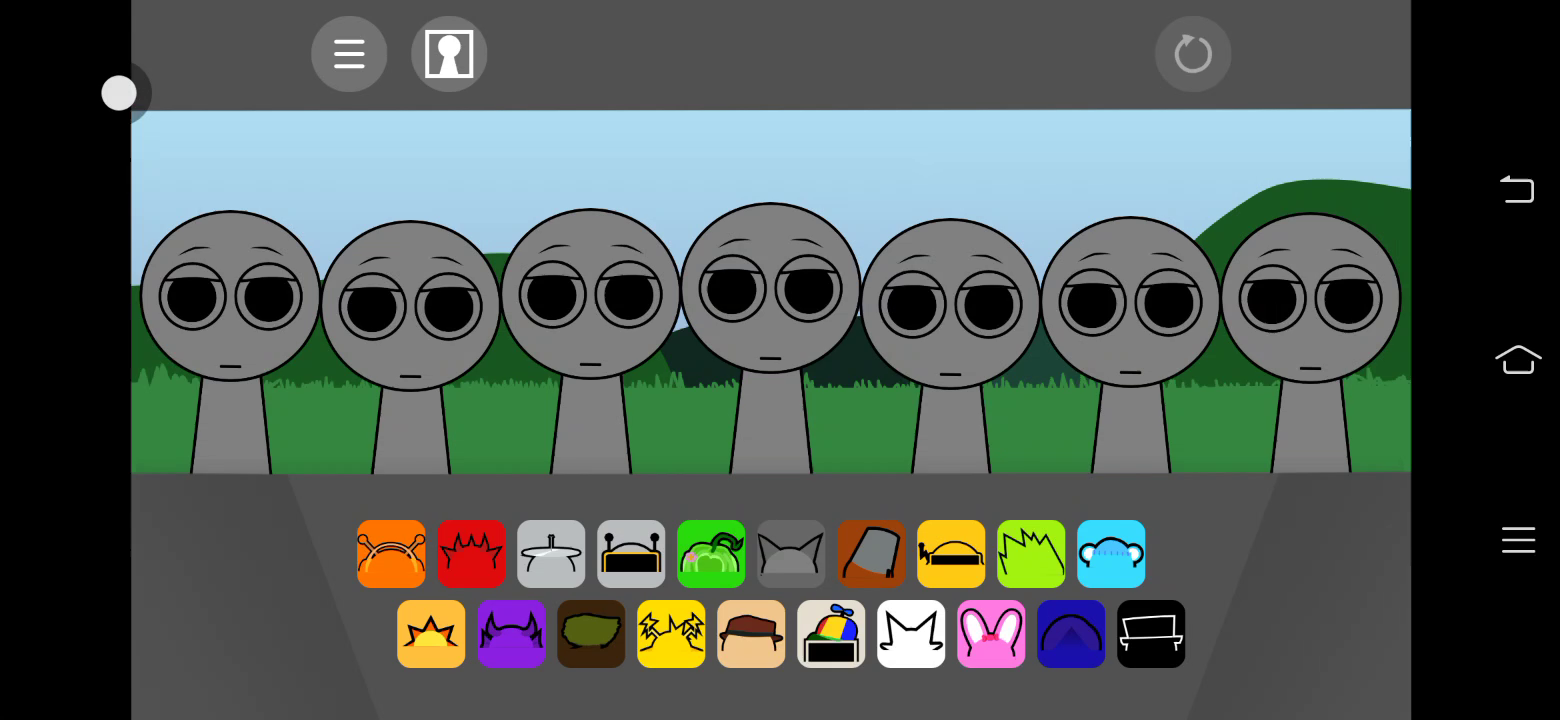Select the orange antenna headband sound icon
This screenshot has height=720, width=1560.
391,554
